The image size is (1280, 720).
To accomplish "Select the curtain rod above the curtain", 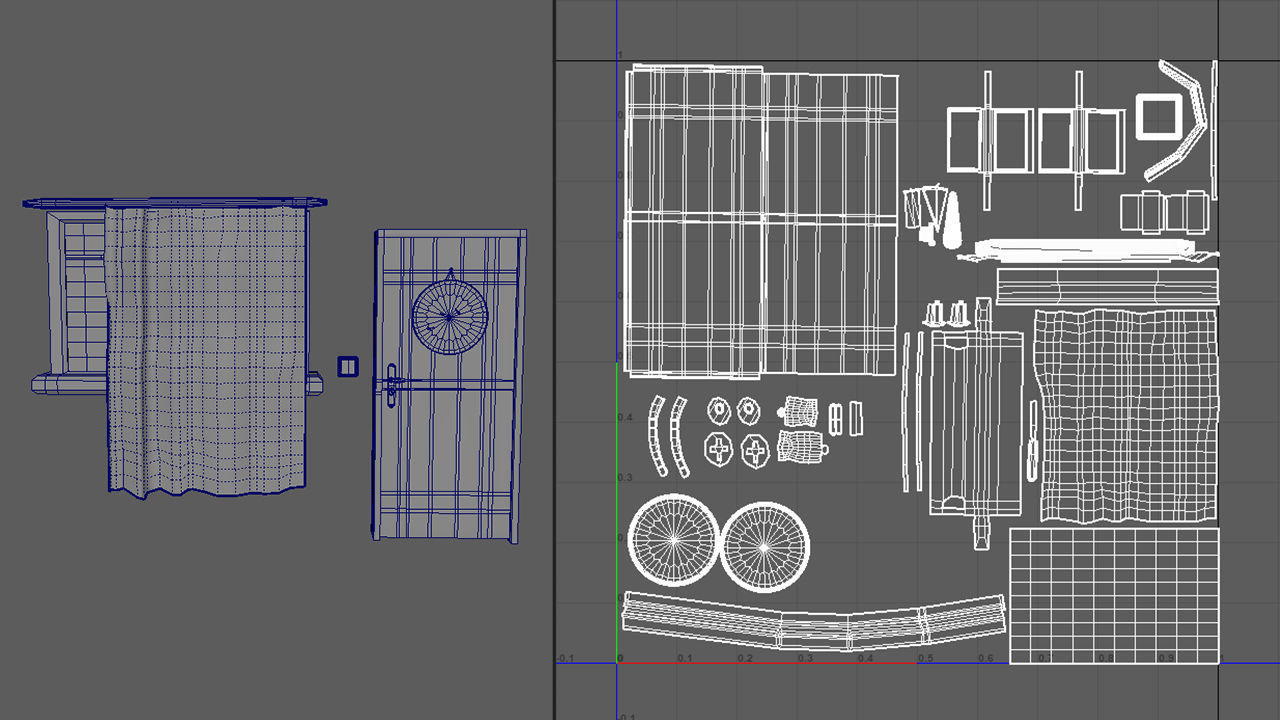I will click(x=176, y=203).
